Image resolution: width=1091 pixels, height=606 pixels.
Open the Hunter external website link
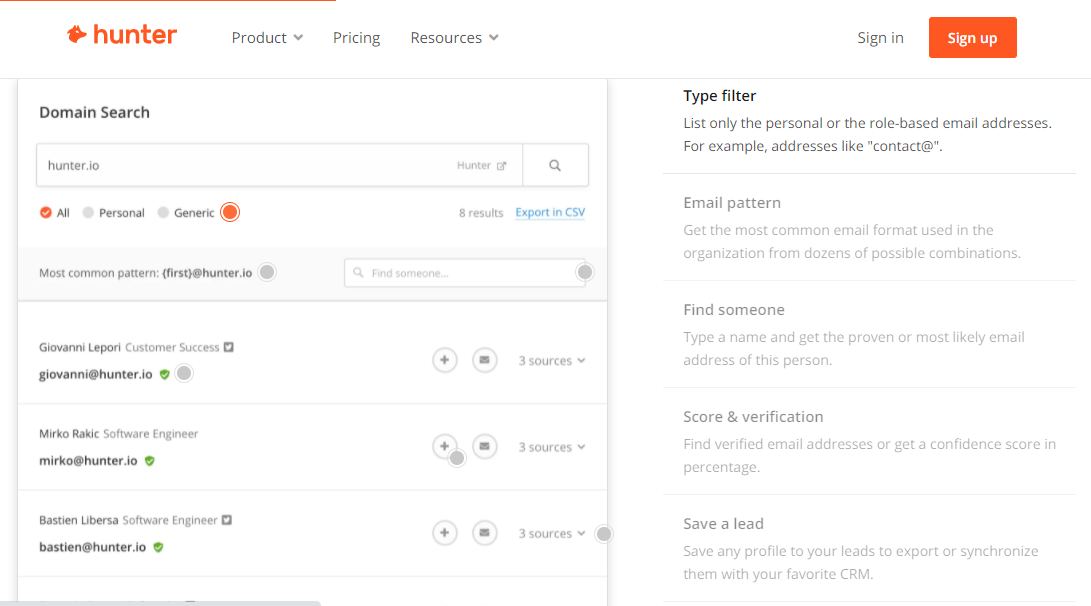pos(481,166)
